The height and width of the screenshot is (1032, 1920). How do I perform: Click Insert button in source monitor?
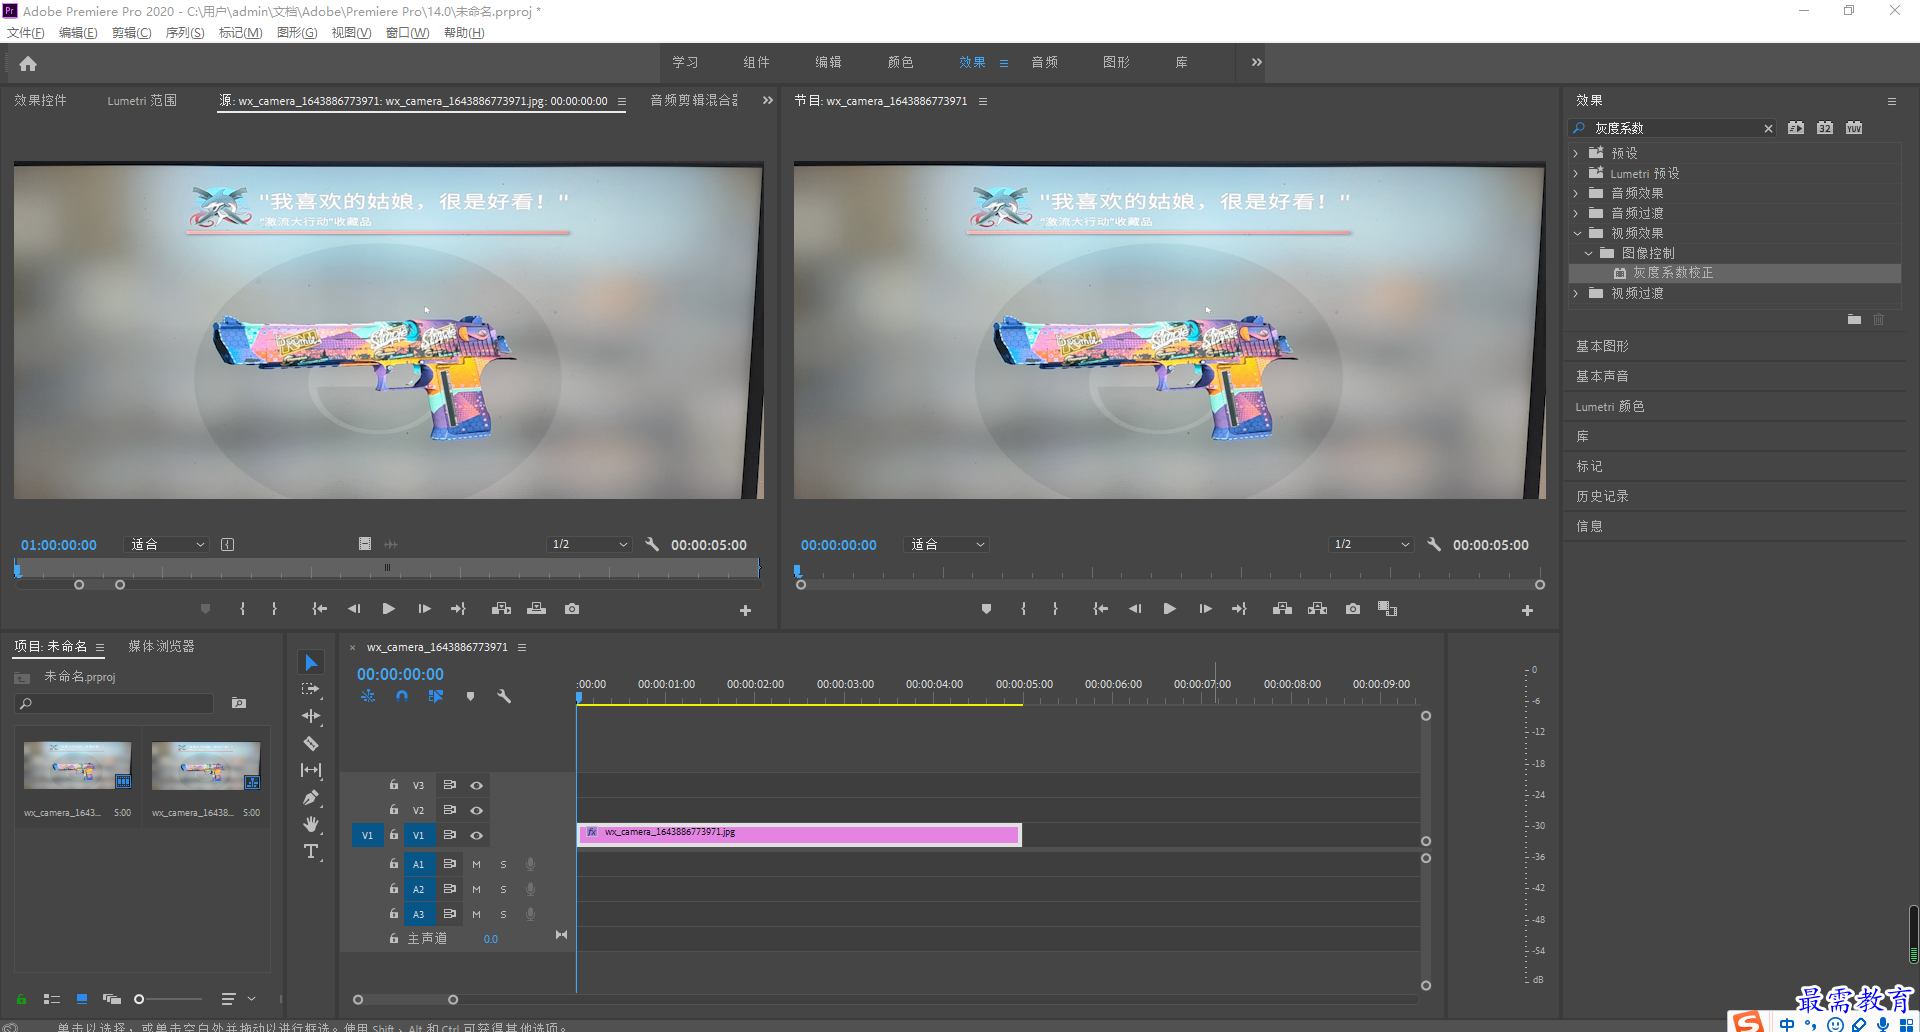pos(501,609)
